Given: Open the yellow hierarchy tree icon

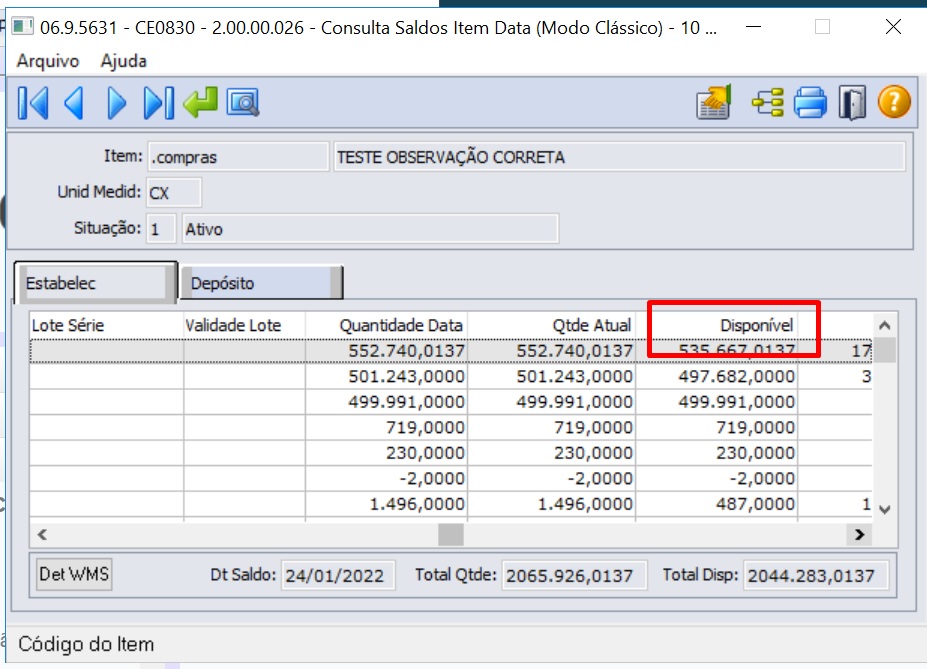Looking at the screenshot, I should click(767, 103).
